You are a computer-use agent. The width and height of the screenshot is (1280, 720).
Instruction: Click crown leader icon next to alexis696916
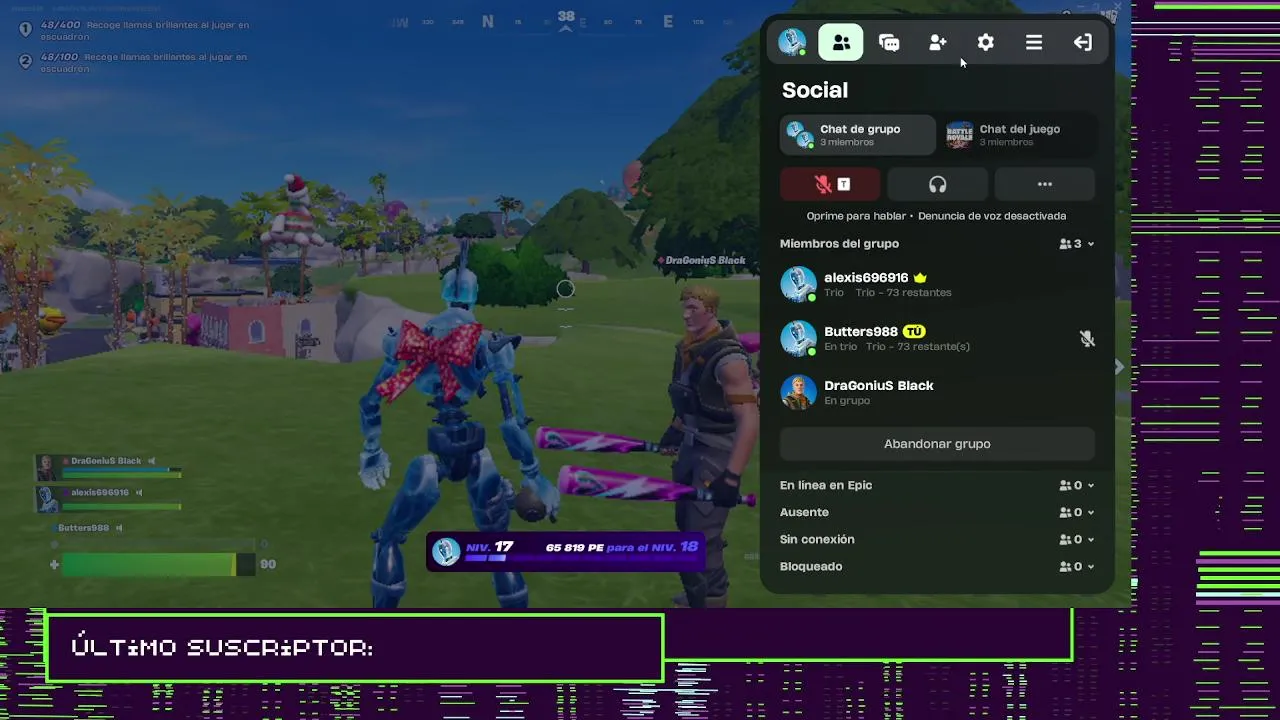[920, 278]
